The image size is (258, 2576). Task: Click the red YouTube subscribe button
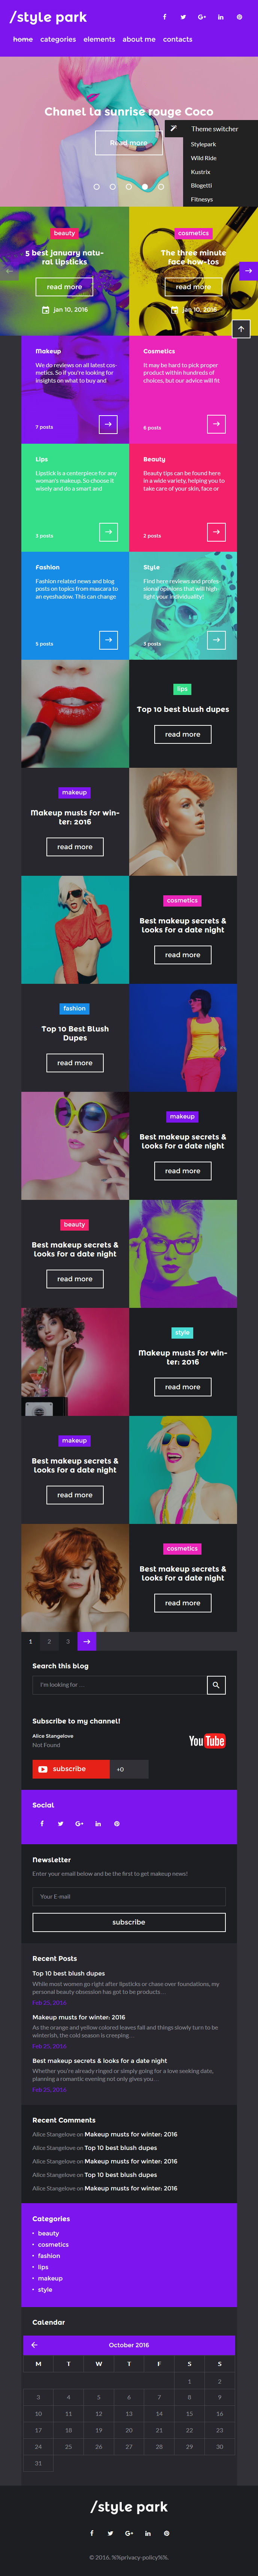[x=71, y=1769]
